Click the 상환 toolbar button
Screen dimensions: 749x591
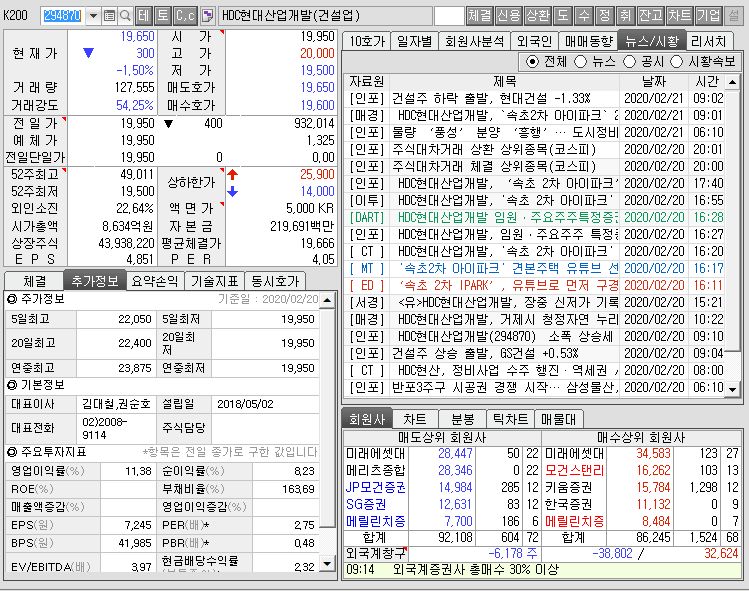pos(538,16)
